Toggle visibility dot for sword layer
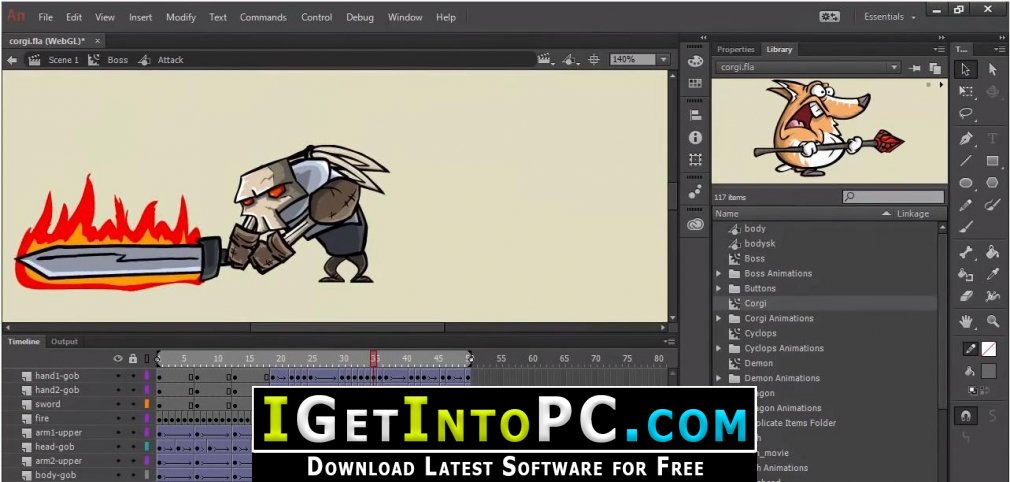This screenshot has width=1010, height=482. [x=118, y=404]
